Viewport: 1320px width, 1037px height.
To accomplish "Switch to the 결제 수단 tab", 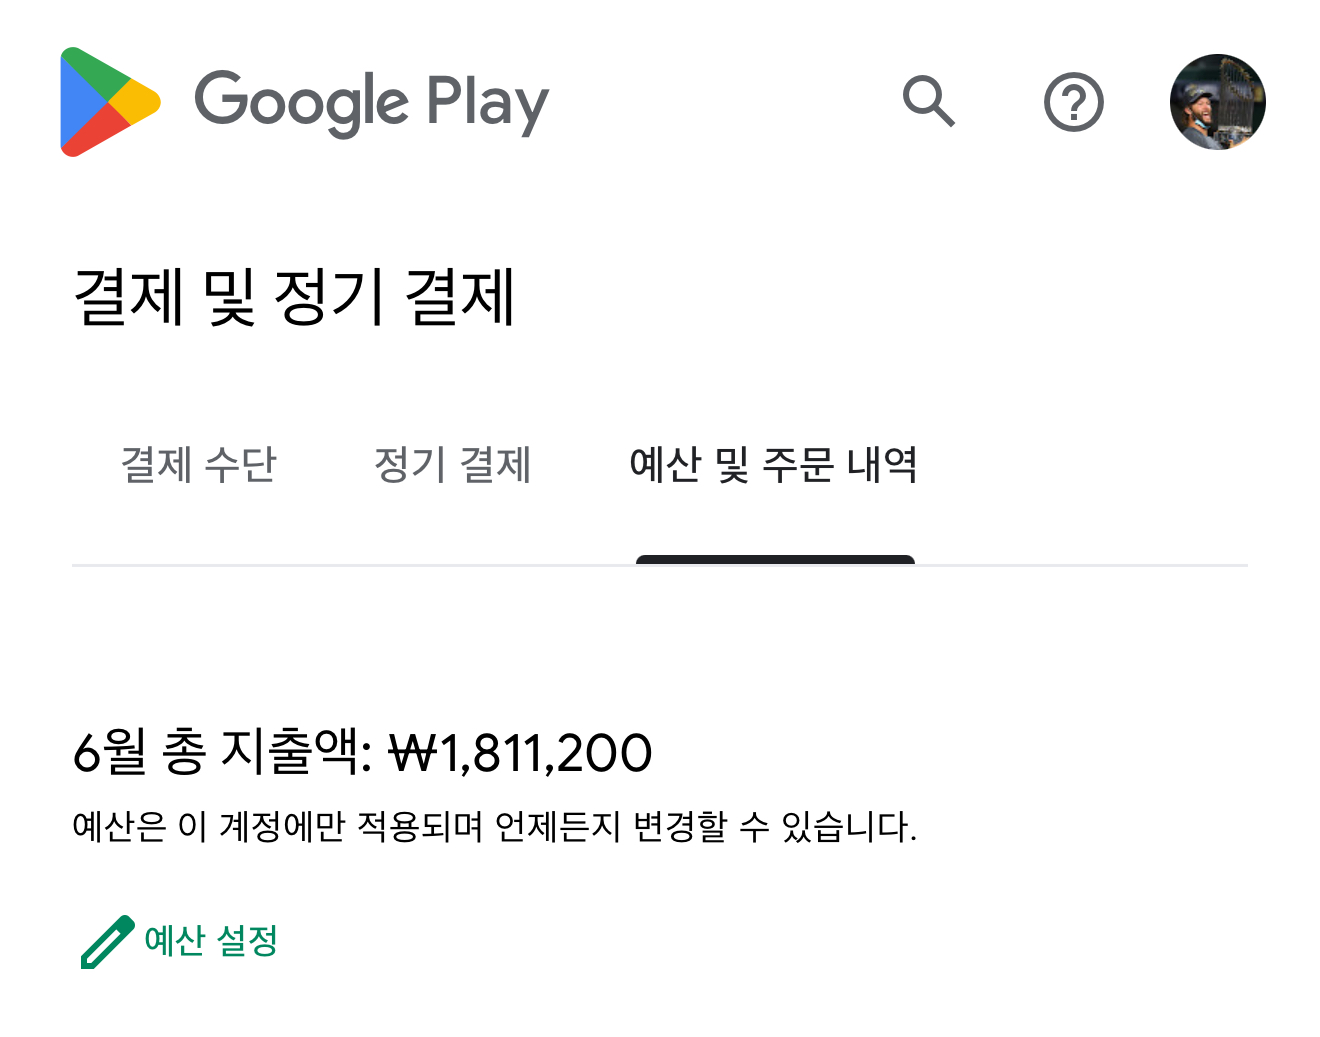I will tap(198, 465).
